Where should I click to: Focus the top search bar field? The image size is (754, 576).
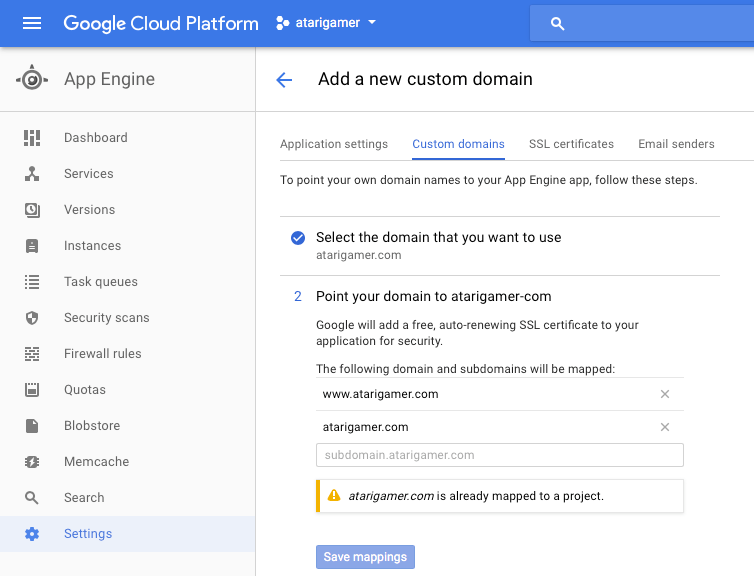pos(642,23)
